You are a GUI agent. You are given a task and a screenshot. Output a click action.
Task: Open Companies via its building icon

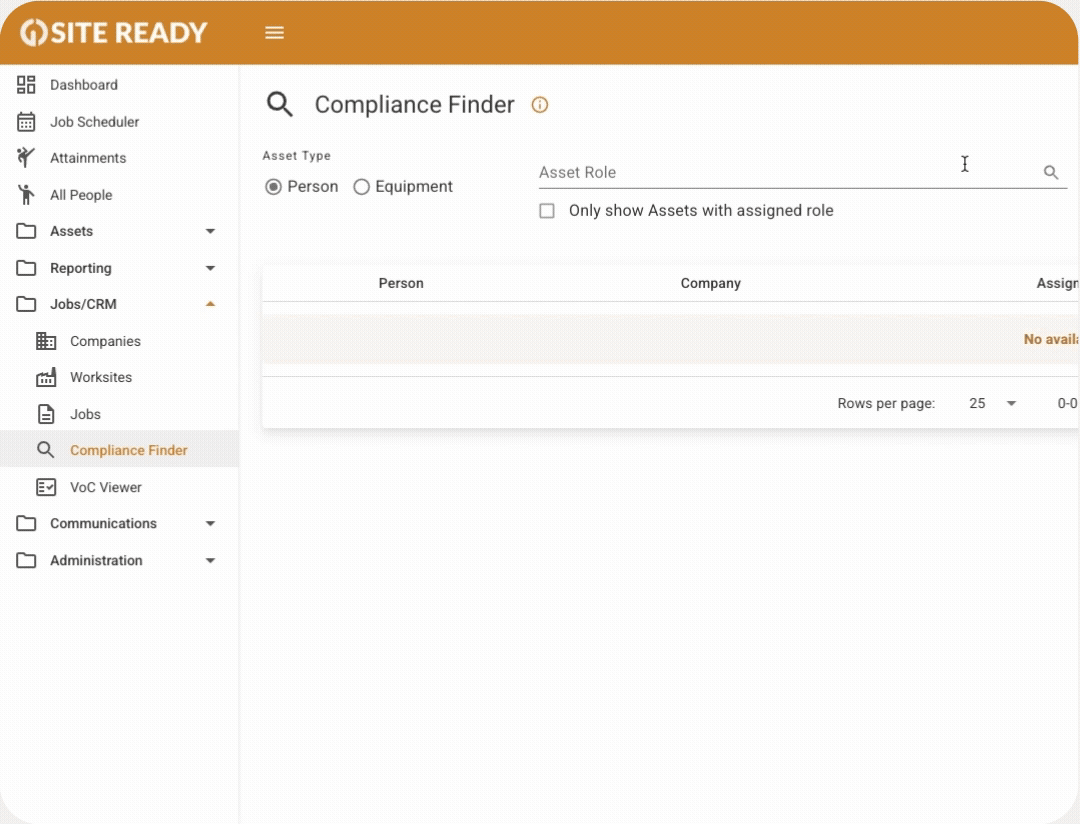[x=46, y=341]
